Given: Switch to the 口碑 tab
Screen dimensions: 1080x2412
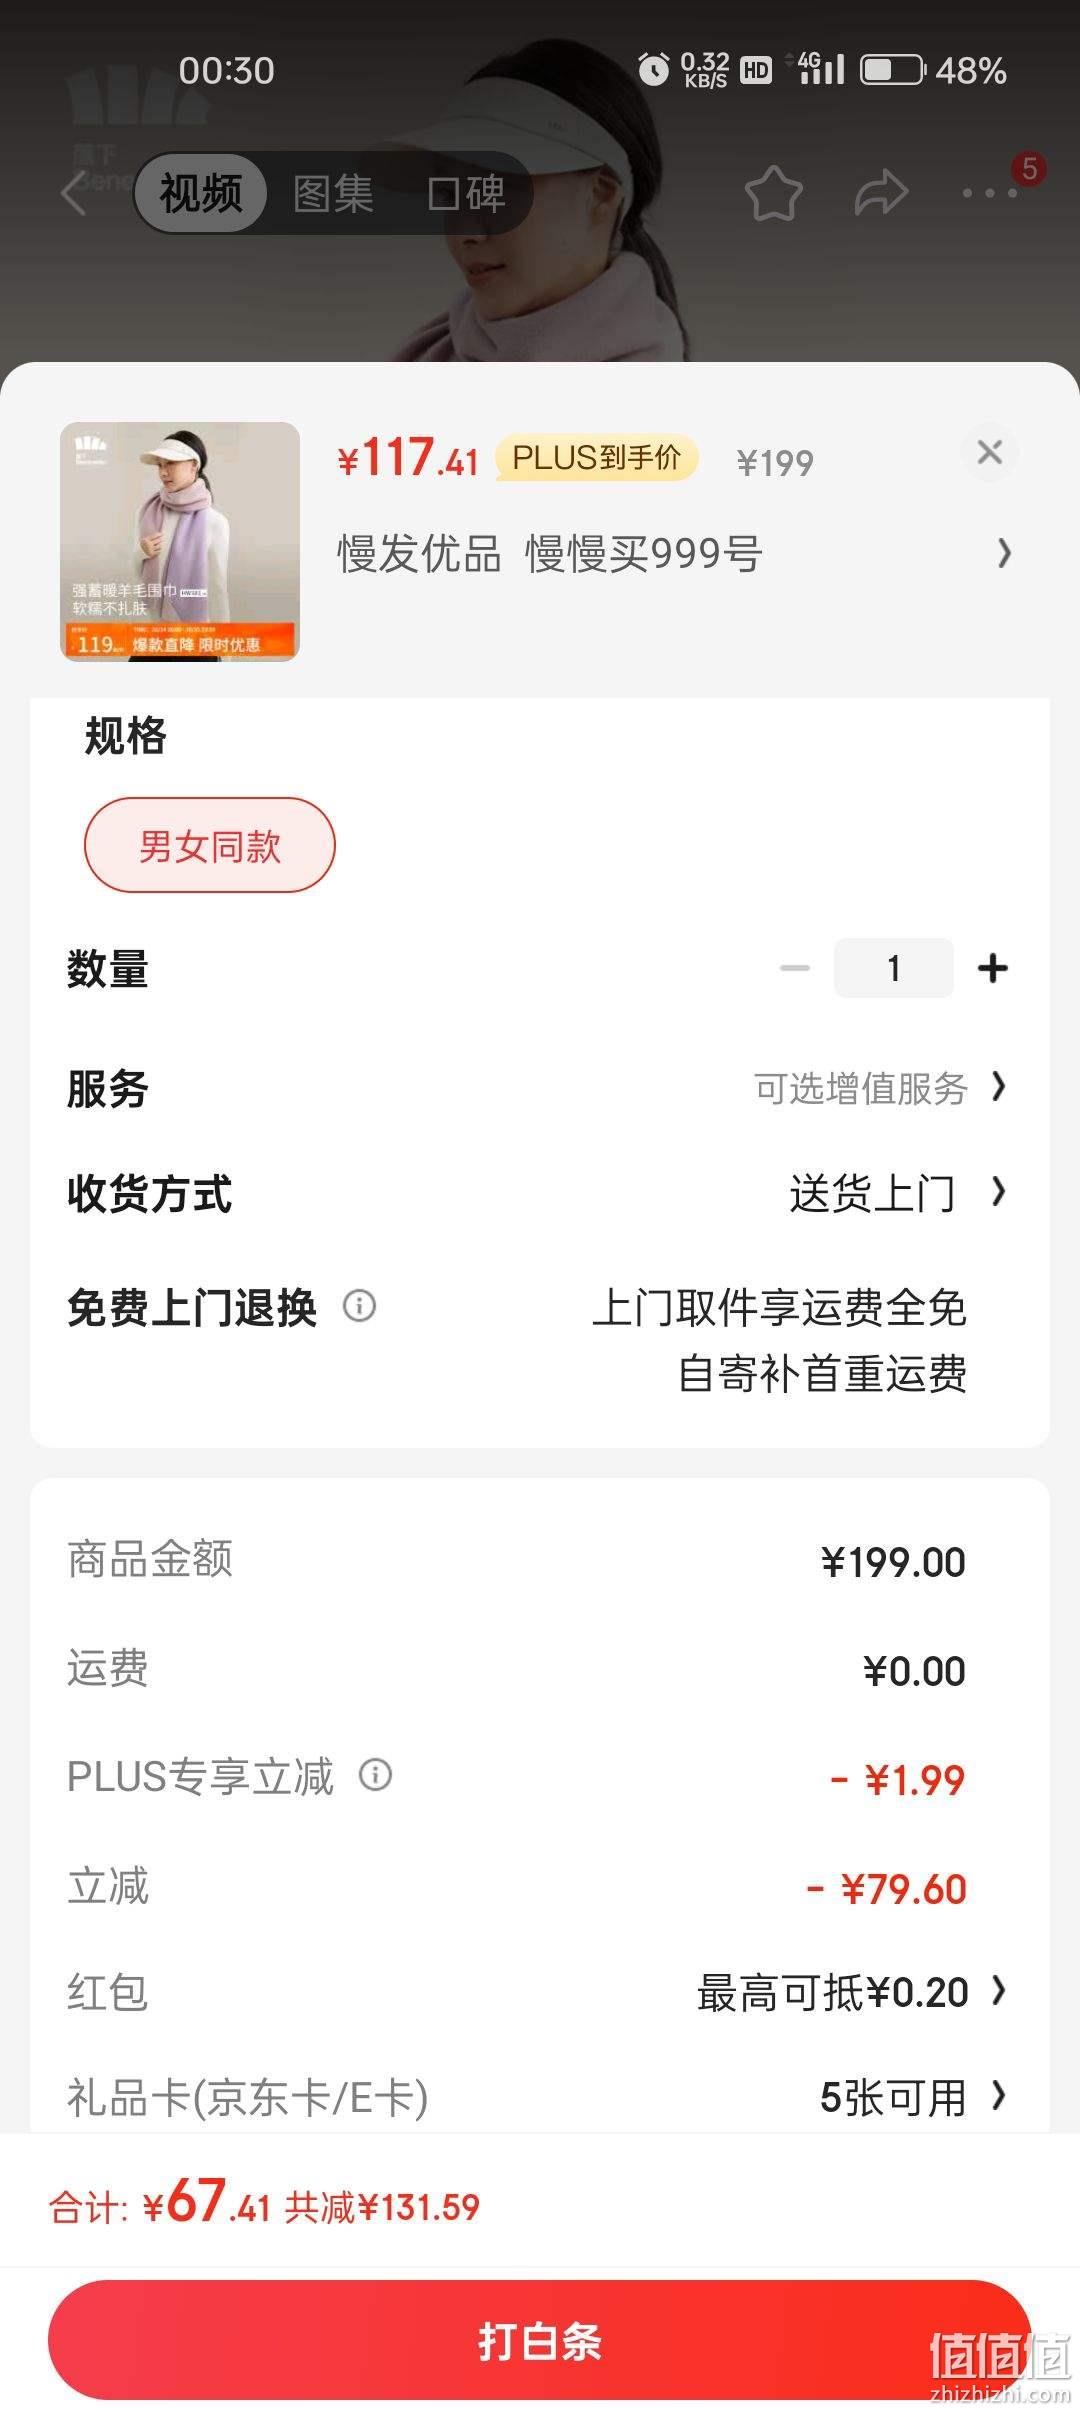Looking at the screenshot, I should [466, 193].
